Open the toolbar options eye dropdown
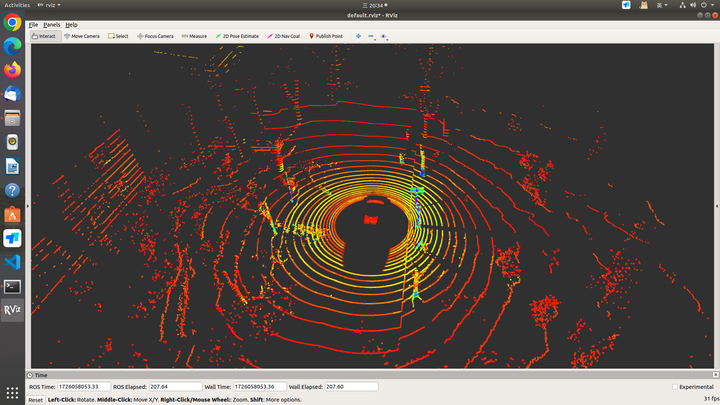The height and width of the screenshot is (405, 720). (x=384, y=36)
